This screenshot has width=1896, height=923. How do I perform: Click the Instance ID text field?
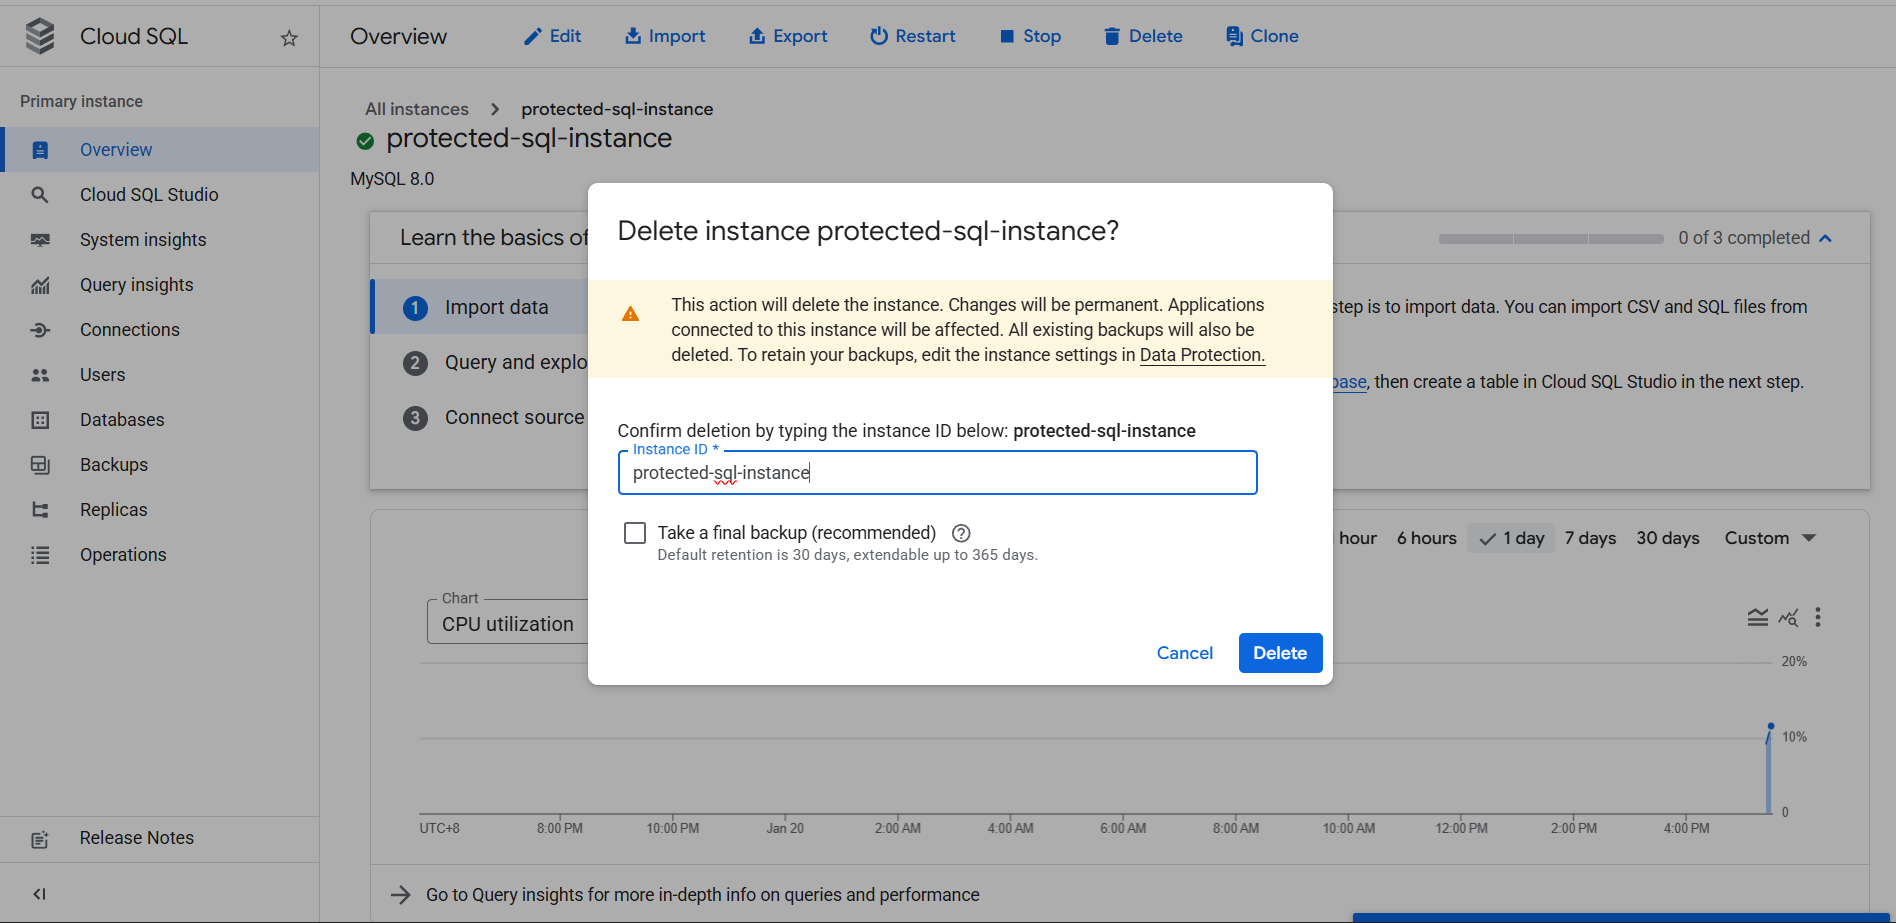937,473
